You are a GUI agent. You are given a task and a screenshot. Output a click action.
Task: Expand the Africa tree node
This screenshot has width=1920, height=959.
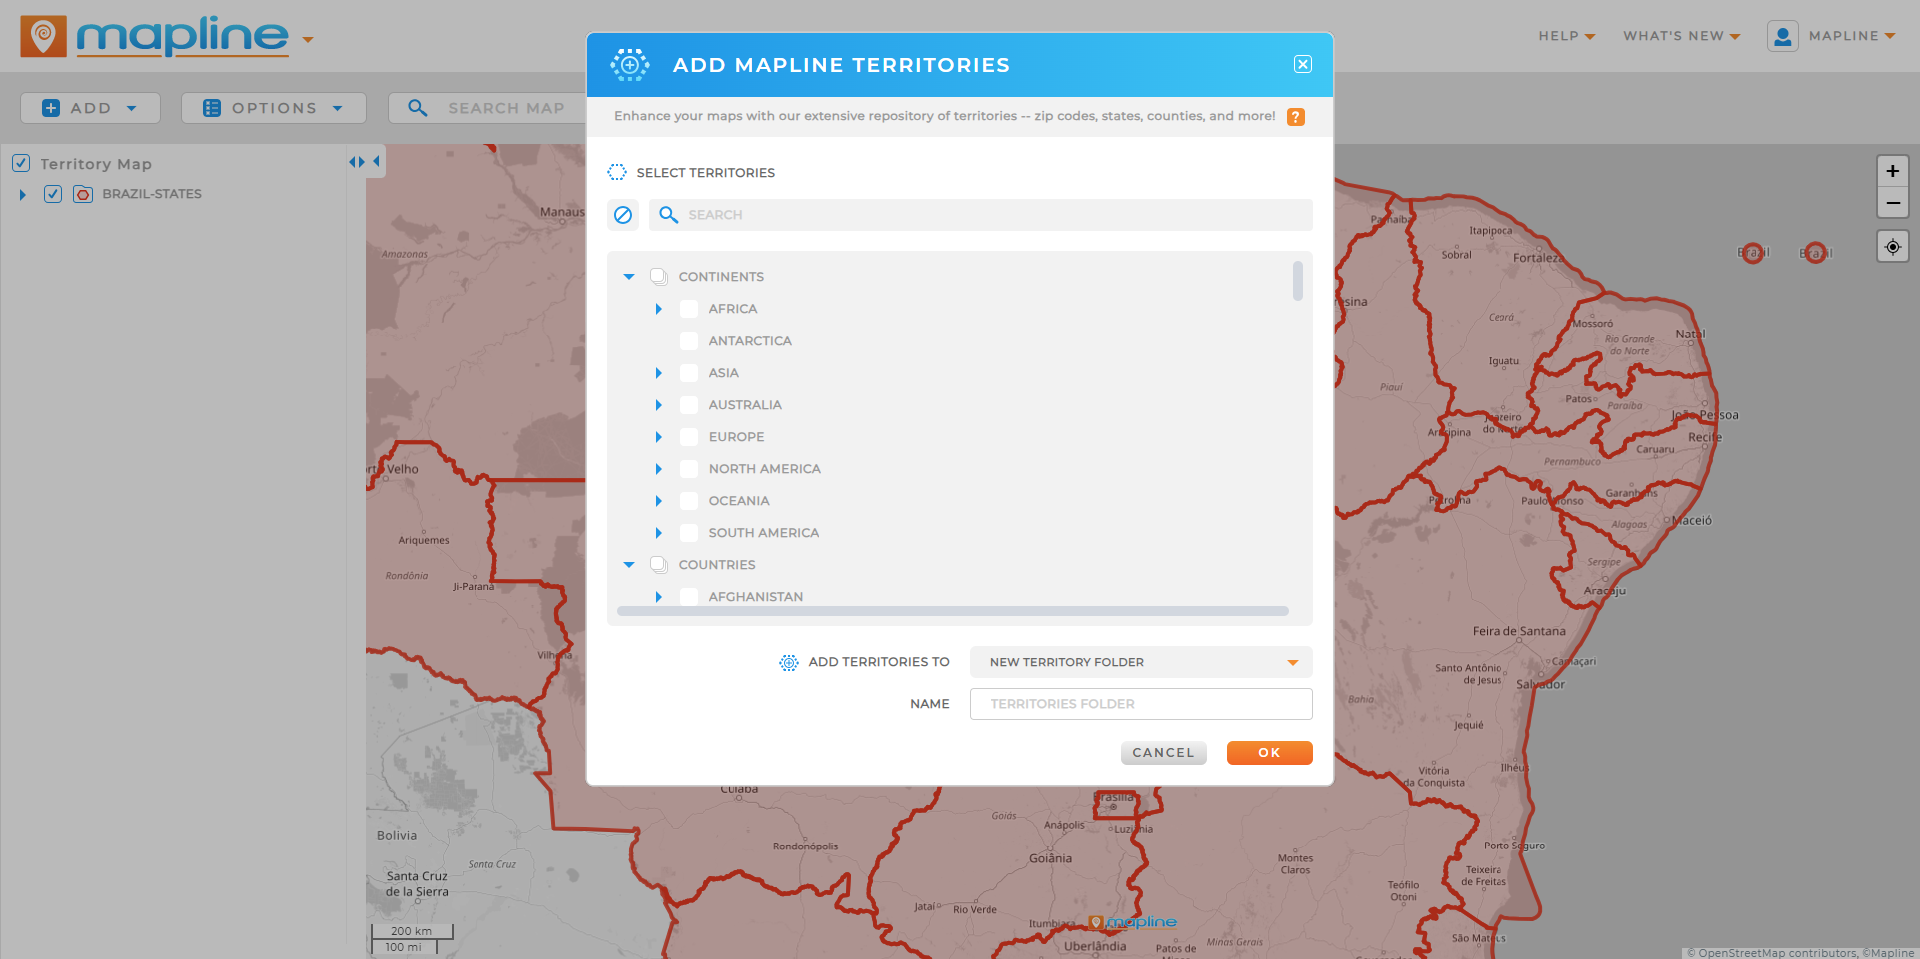pos(658,309)
